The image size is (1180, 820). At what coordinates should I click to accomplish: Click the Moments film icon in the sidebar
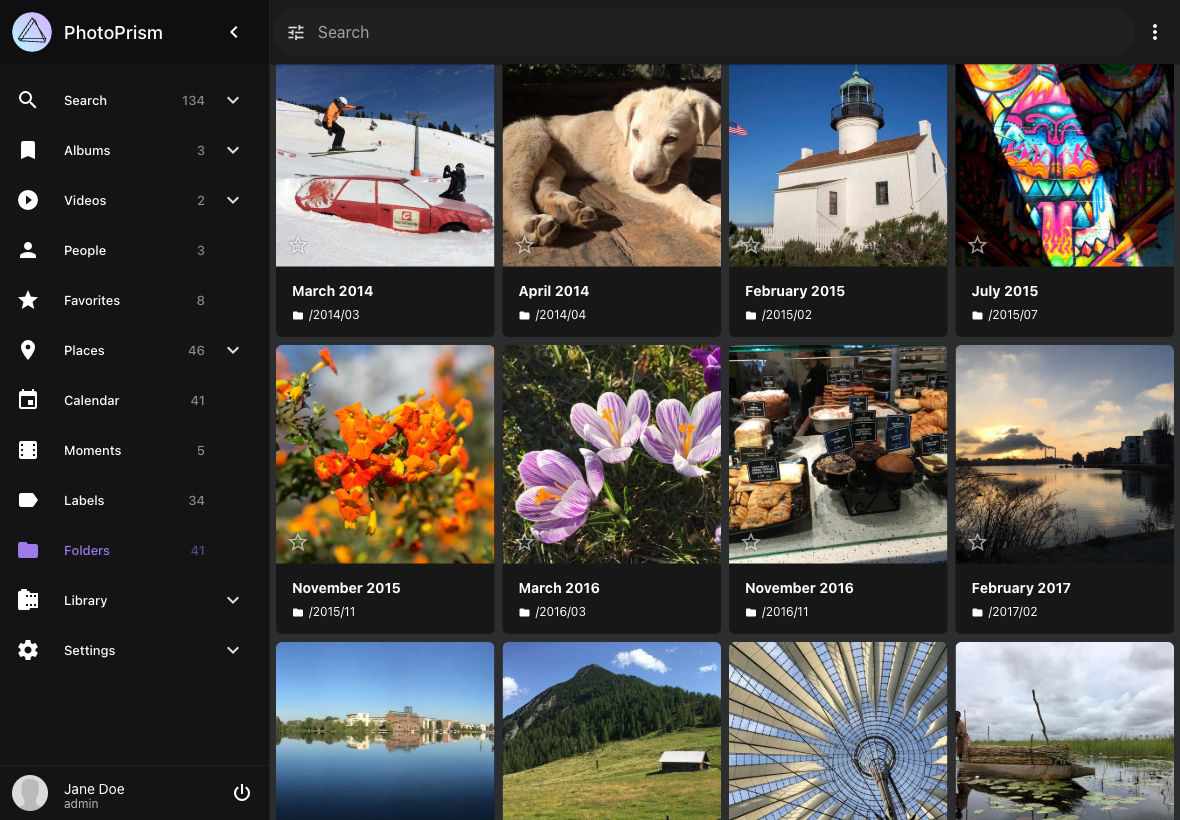pyautogui.click(x=28, y=450)
